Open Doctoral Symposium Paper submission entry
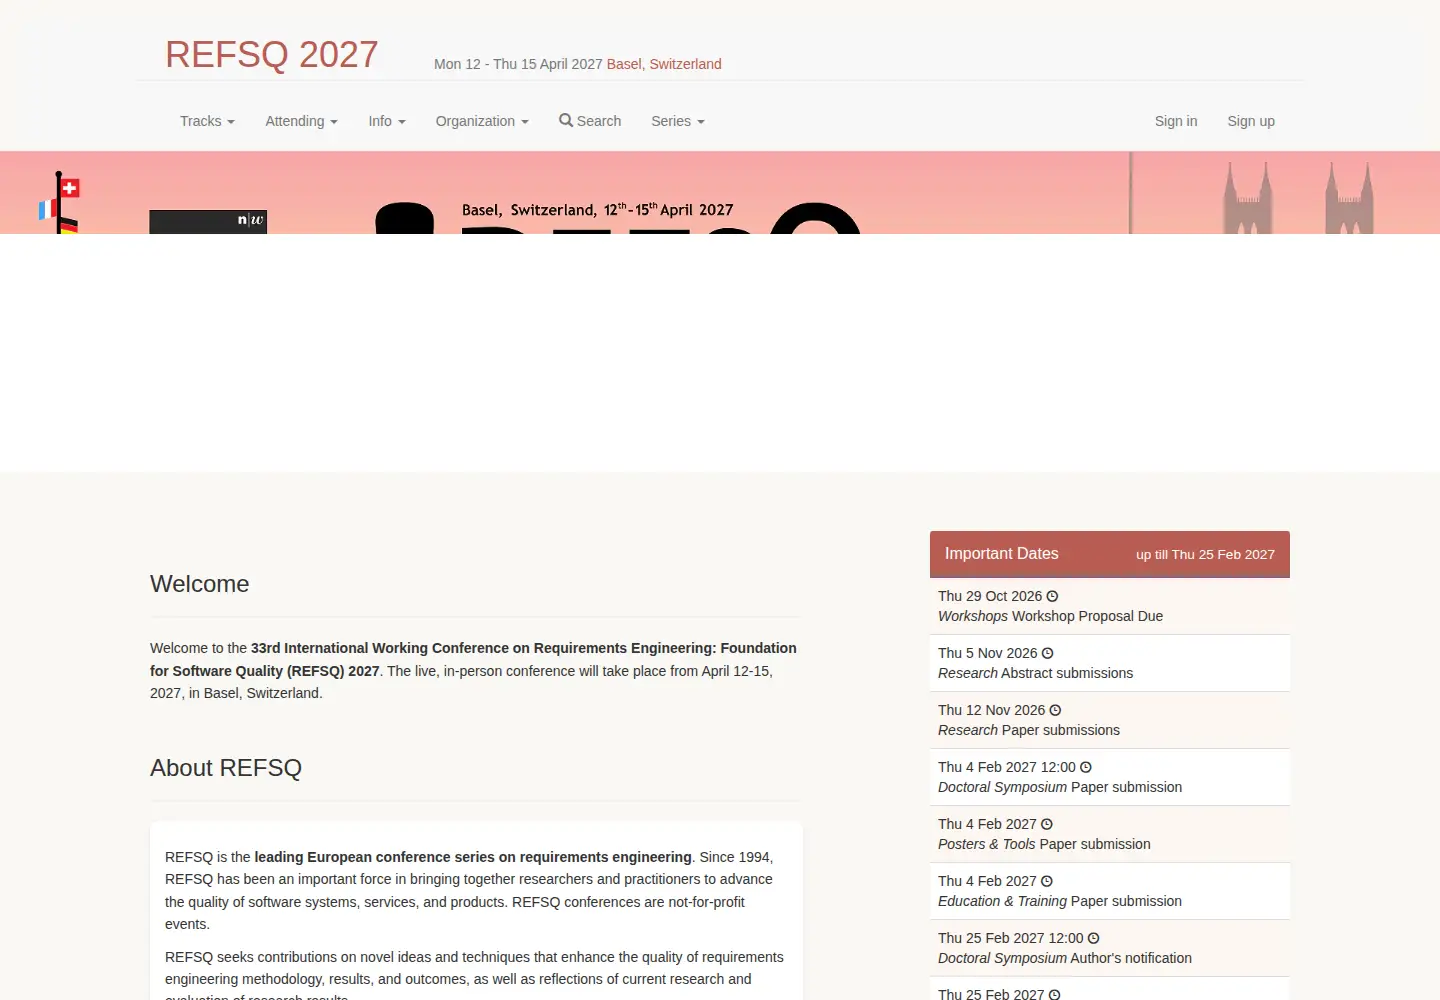 1110,777
